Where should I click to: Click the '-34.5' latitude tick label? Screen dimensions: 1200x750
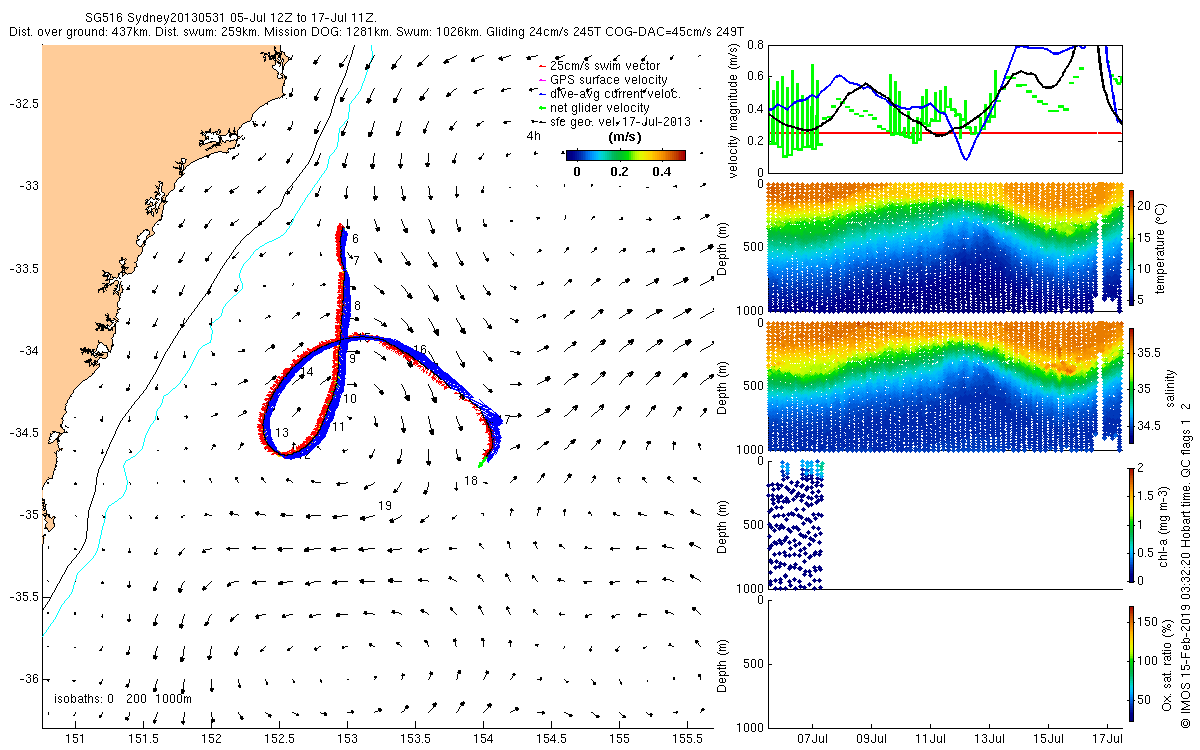(23, 433)
